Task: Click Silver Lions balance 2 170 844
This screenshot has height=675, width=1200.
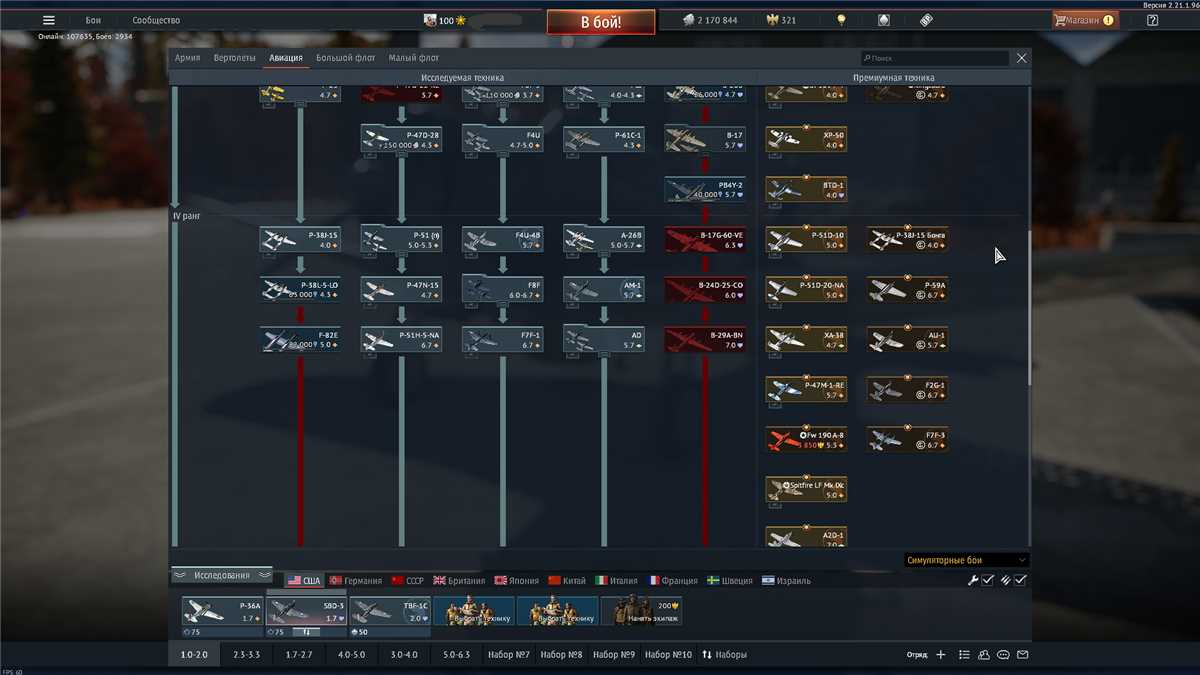Action: click(710, 20)
